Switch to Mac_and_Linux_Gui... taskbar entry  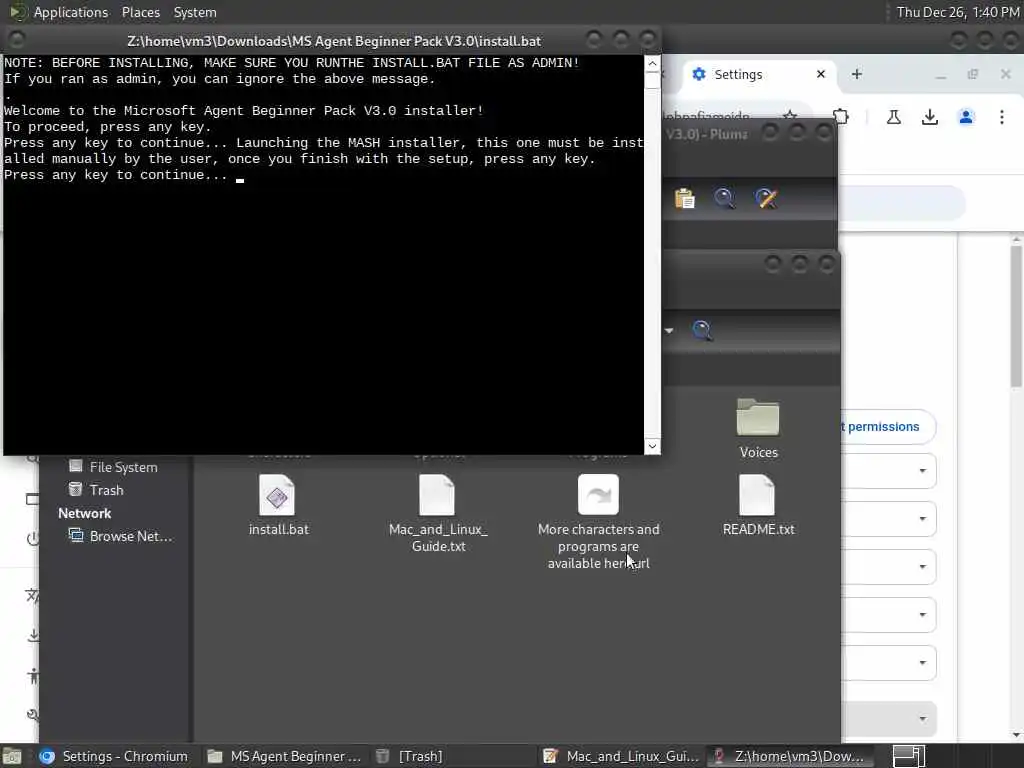[621, 756]
